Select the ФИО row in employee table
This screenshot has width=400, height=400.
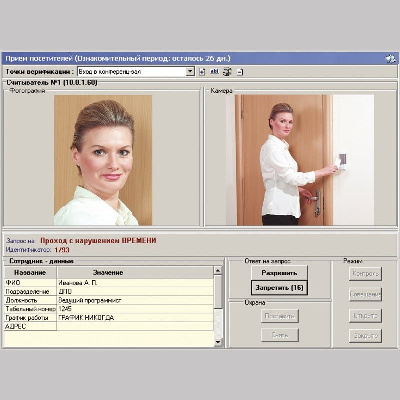(109, 283)
